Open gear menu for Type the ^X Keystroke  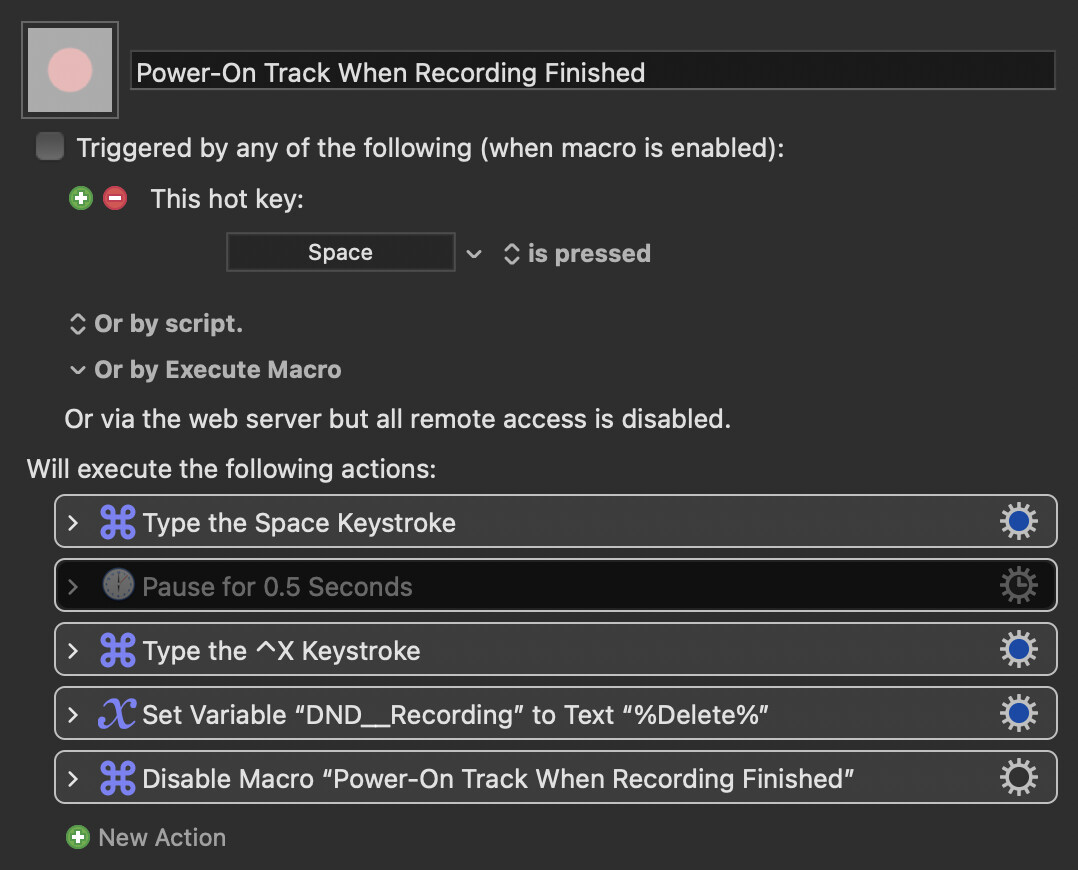[1018, 651]
